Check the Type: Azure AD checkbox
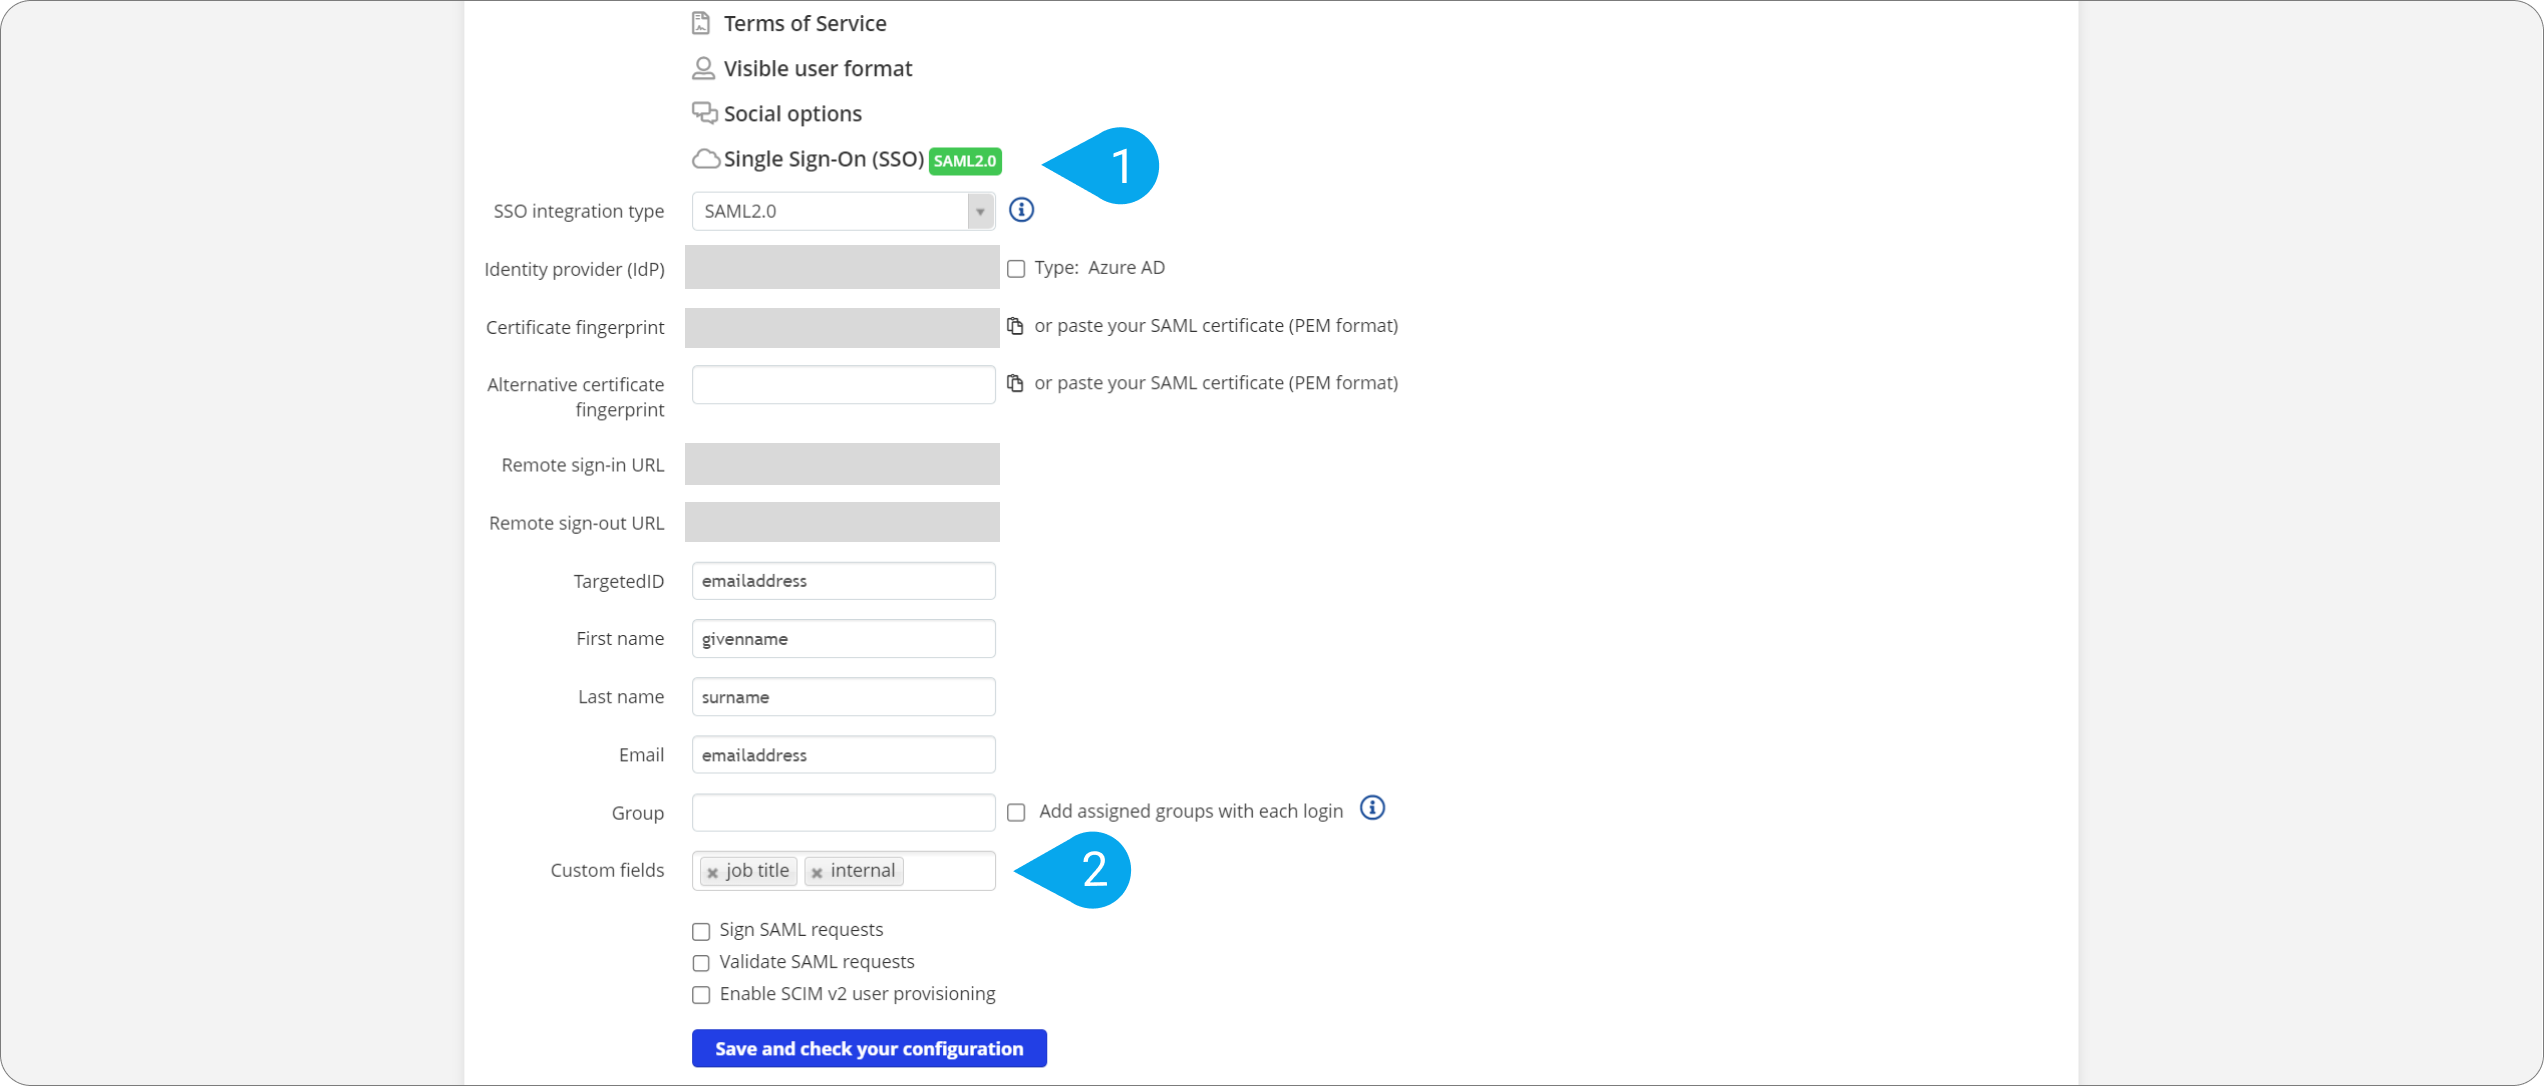2544x1086 pixels. click(1016, 269)
